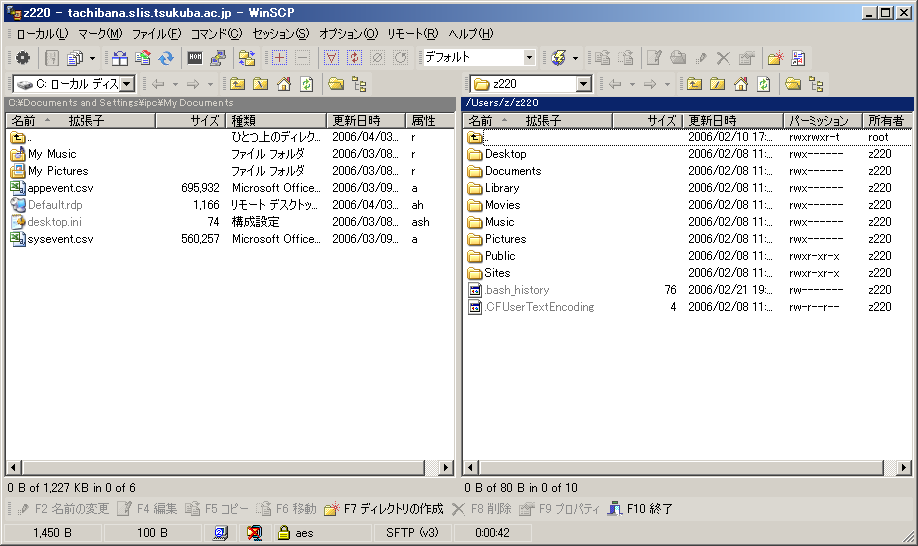The image size is (918, 546).
Task: Open the ローカル(L) menu
Action: pos(42,34)
